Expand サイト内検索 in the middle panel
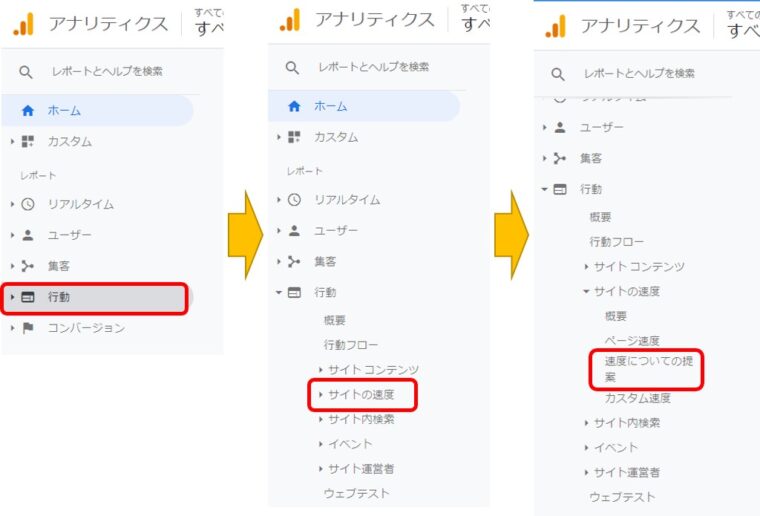 click(x=357, y=419)
